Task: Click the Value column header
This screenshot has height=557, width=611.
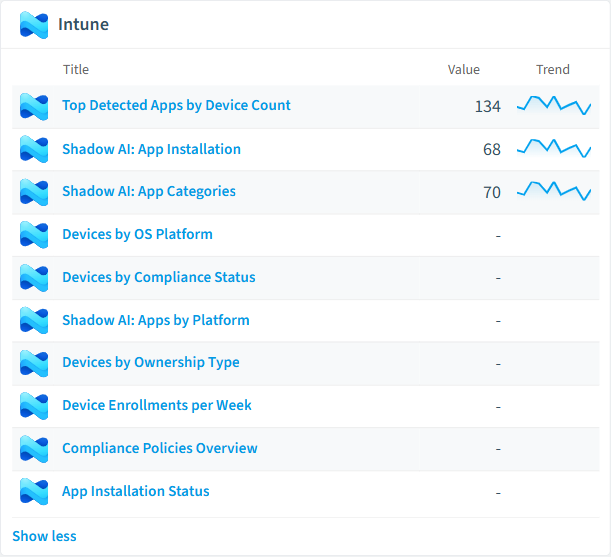Action: pos(464,70)
